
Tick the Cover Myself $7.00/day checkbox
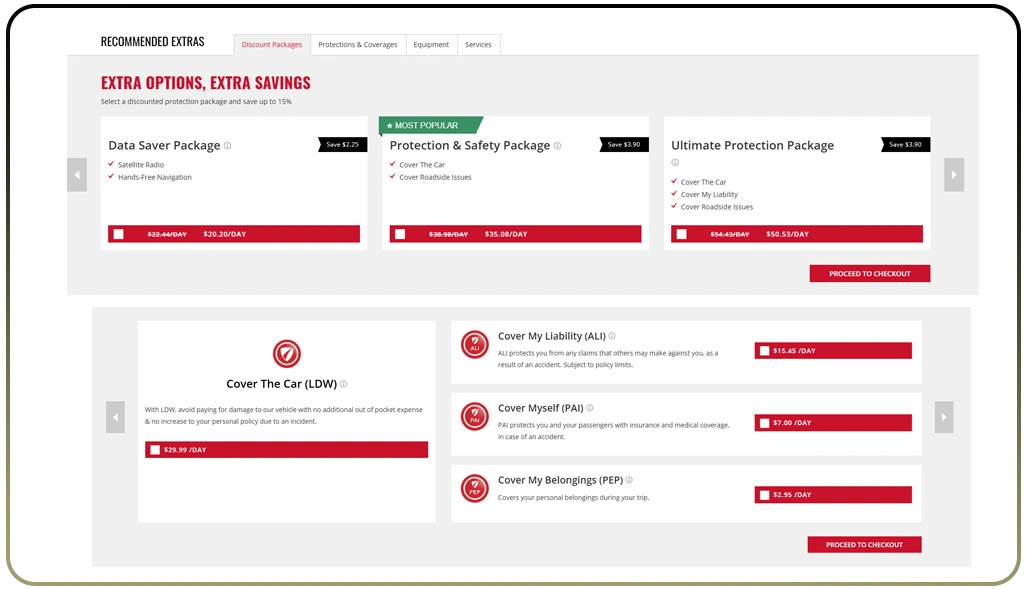coord(765,423)
